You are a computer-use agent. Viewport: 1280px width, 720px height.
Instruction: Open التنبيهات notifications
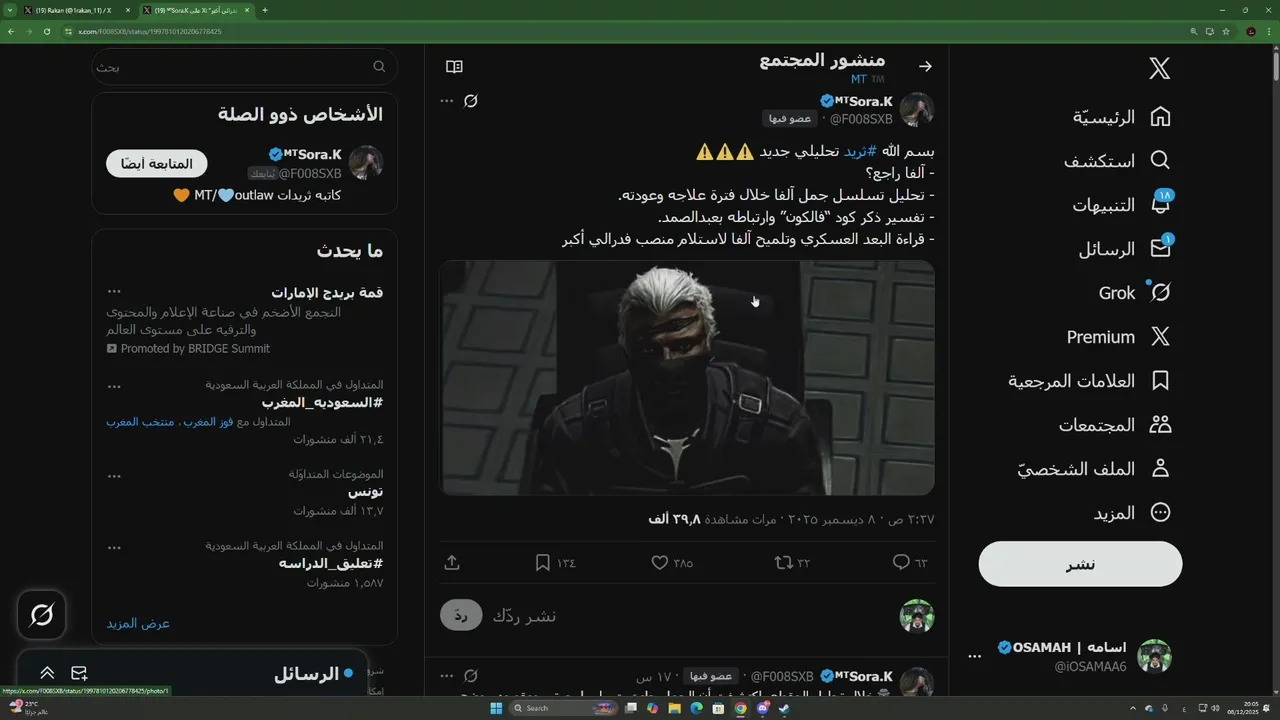[x=1122, y=205]
